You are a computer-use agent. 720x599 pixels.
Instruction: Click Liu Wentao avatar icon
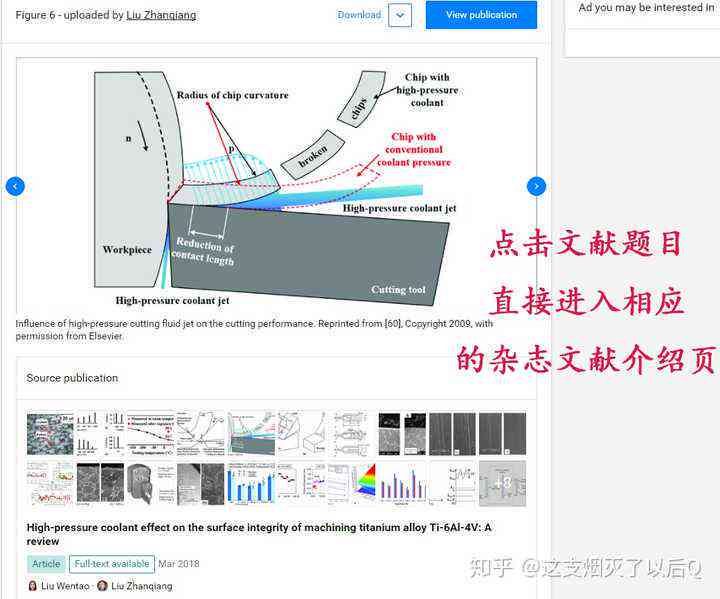pos(33,586)
